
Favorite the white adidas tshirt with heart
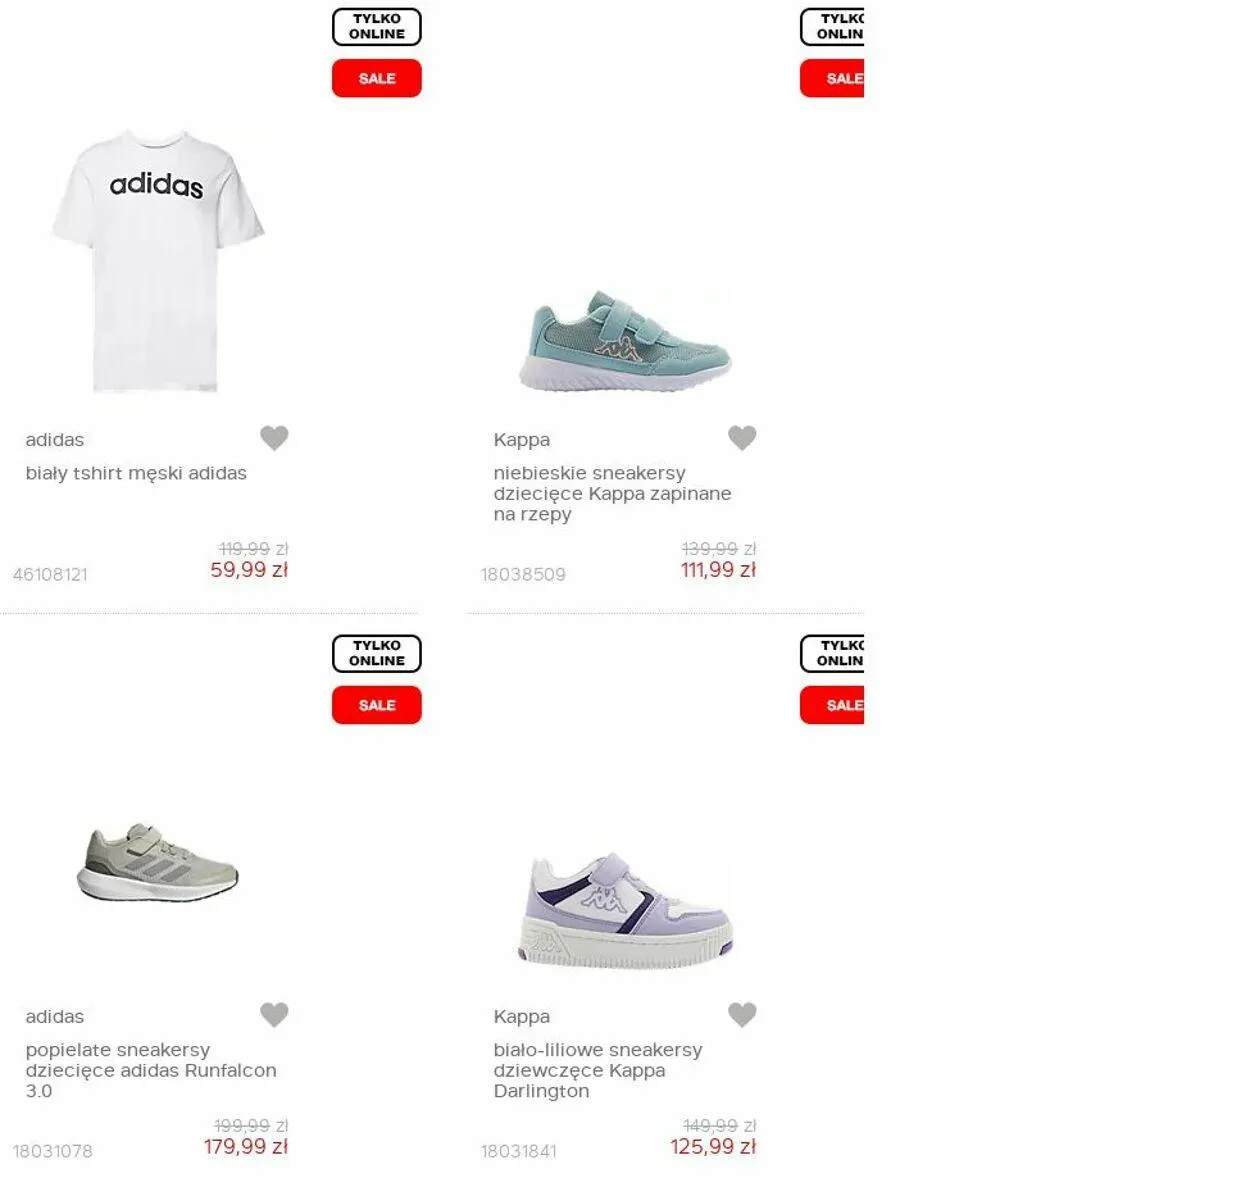pos(274,438)
